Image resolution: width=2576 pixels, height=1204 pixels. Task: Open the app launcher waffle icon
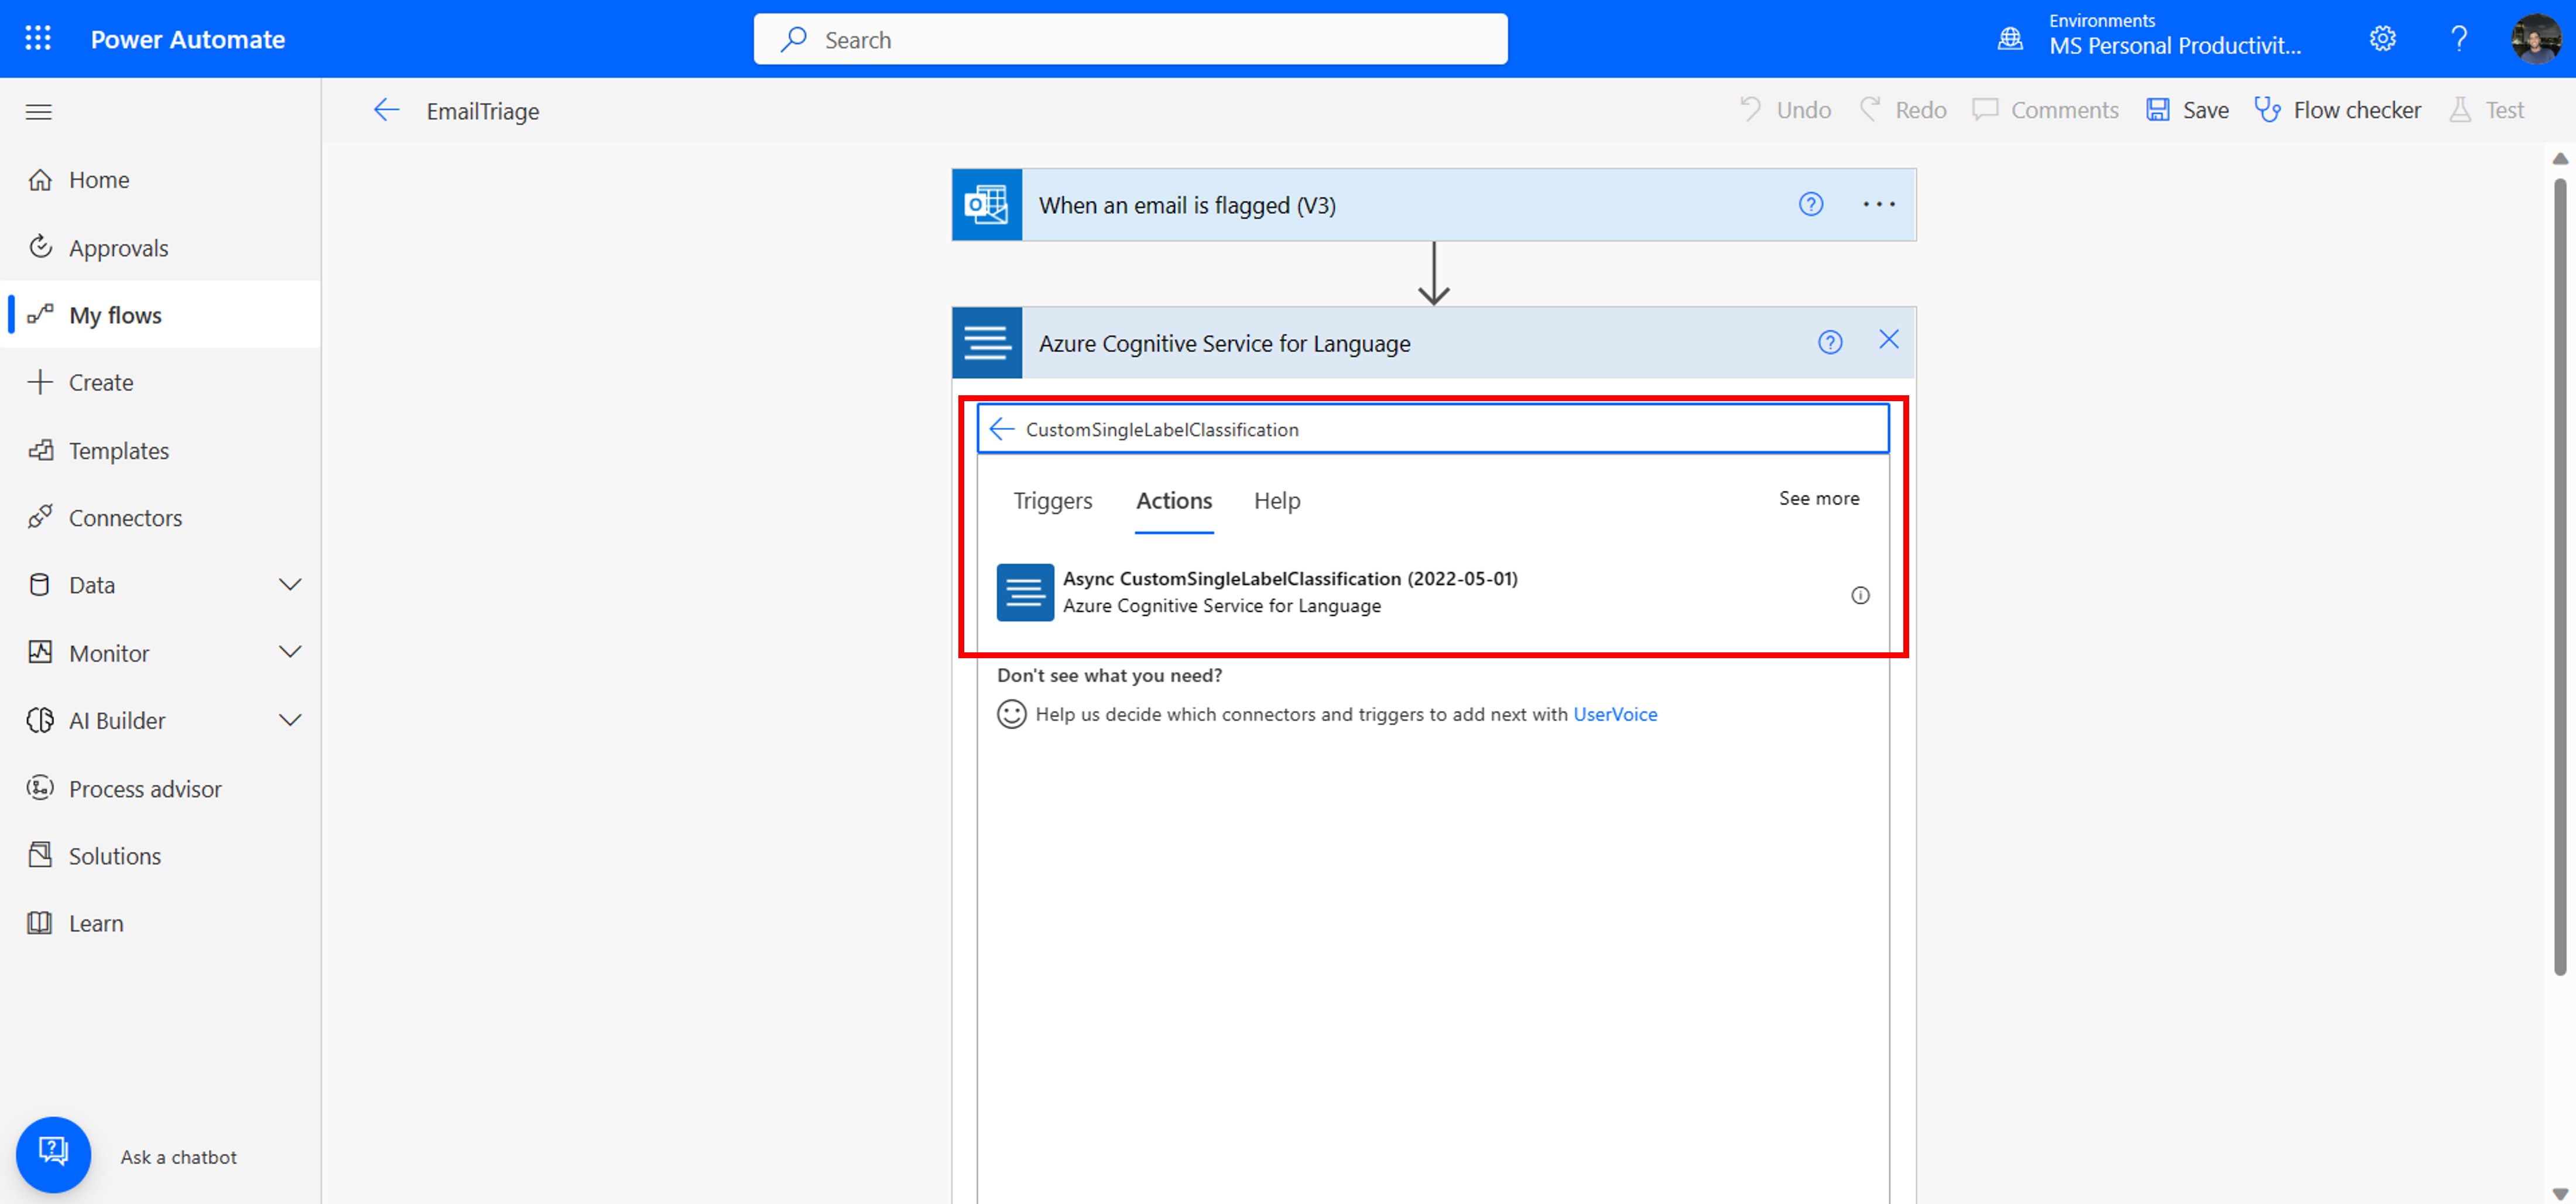pos(38,38)
